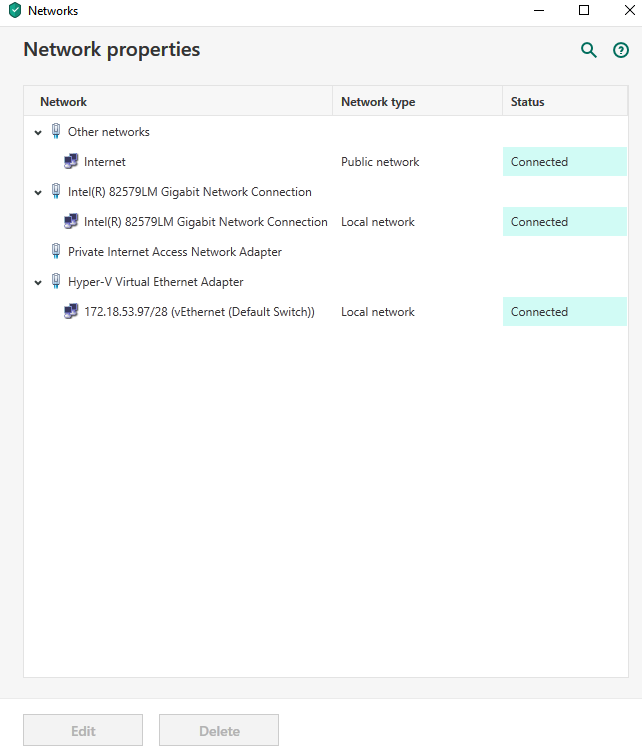Image resolution: width=642 pixels, height=756 pixels.
Task: Click the search magnifier icon
Action: 589,50
